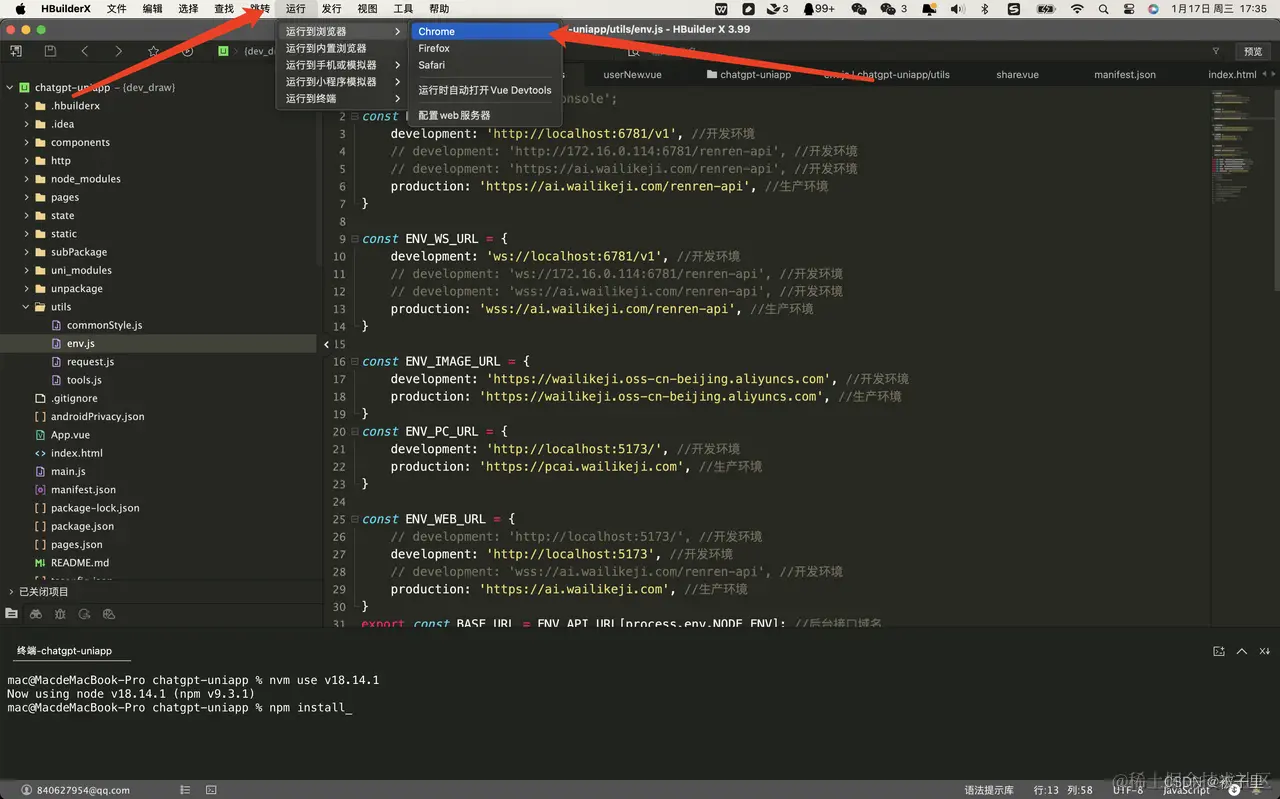Choose 配置web服务器 menu entry
This screenshot has height=799, width=1280.
point(484,116)
